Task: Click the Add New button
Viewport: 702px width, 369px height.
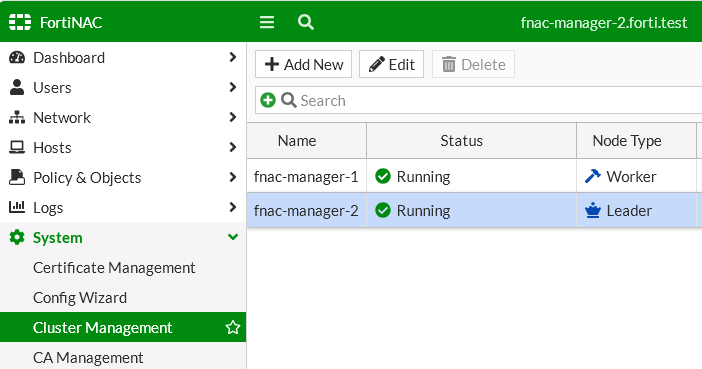Action: coord(304,64)
